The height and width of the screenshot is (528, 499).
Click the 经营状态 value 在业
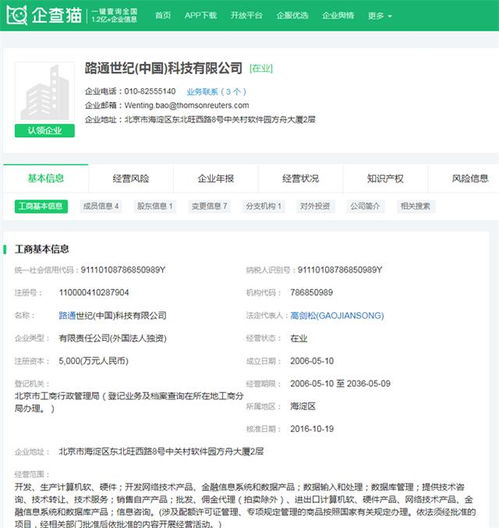(x=299, y=338)
